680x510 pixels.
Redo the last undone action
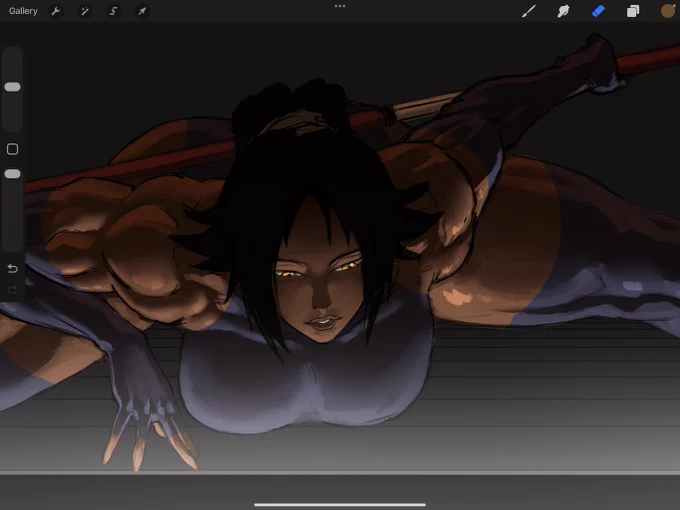pos(12,289)
